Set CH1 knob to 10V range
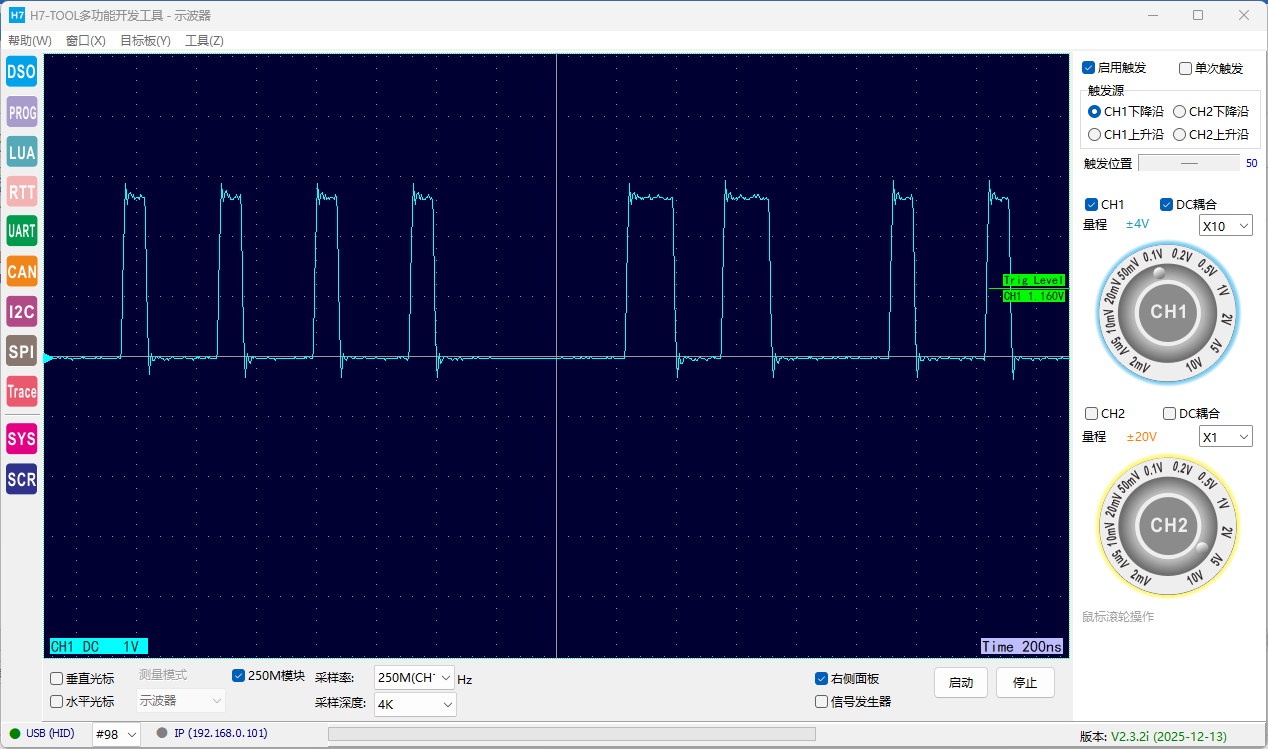The image size is (1268, 749). click(x=1193, y=366)
